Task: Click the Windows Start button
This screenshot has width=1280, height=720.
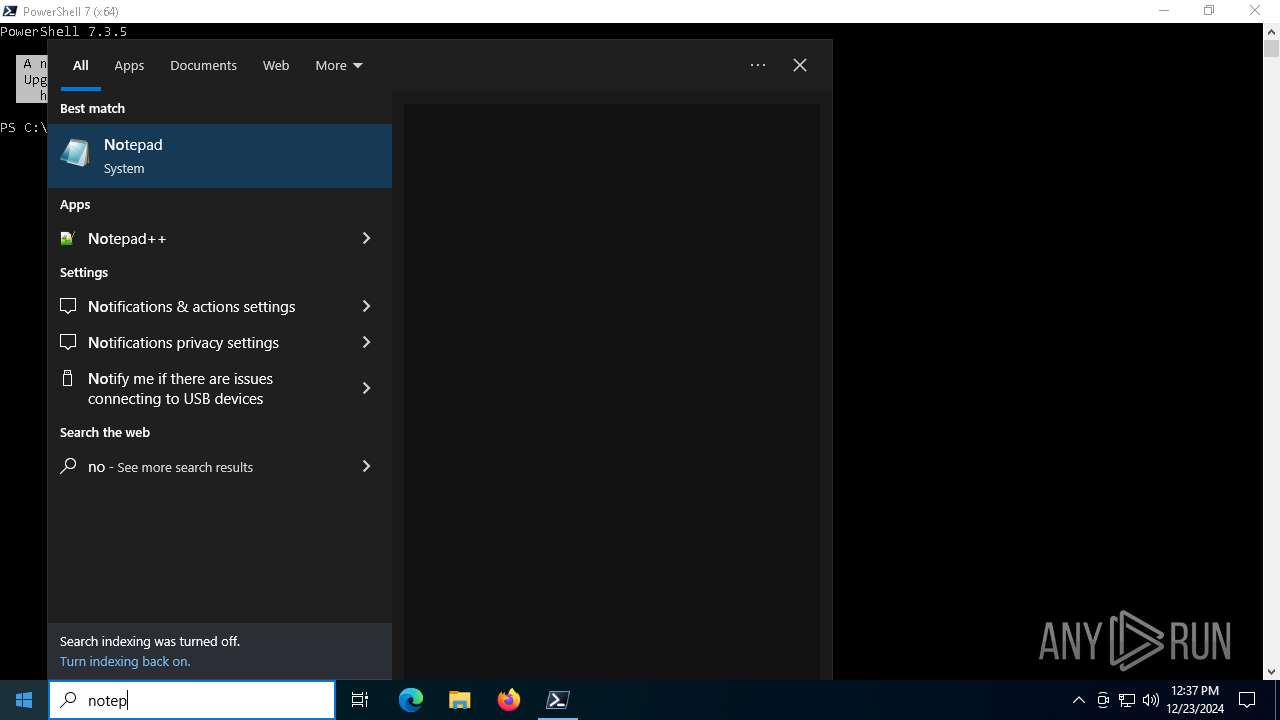Action: coord(24,700)
